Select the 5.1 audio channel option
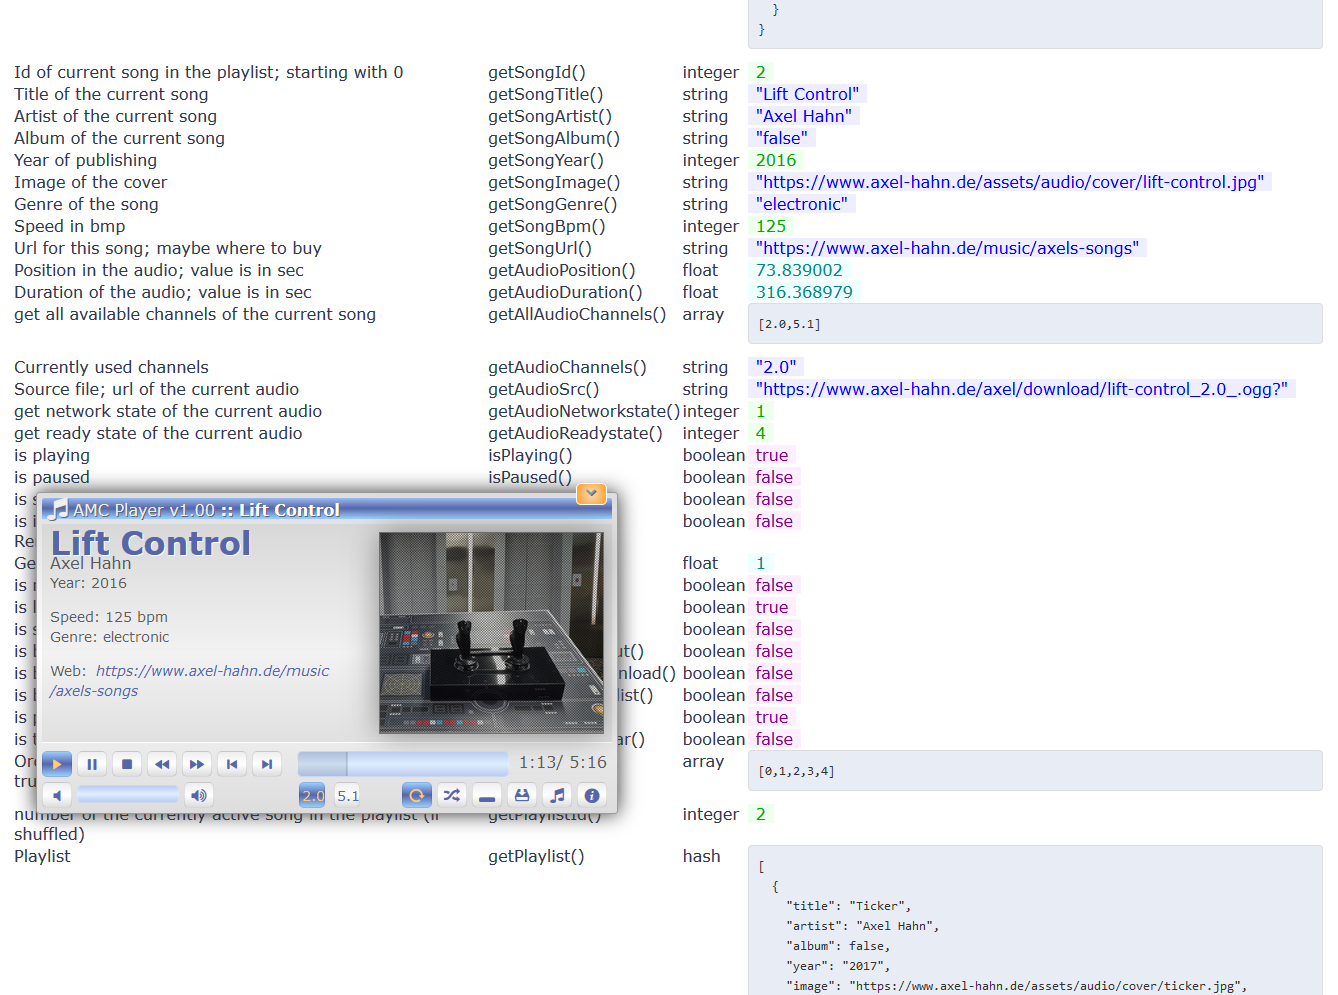 click(x=347, y=795)
